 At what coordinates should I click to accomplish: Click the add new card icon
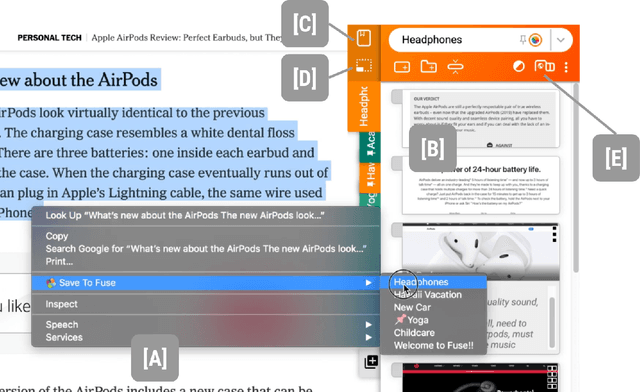(402, 67)
